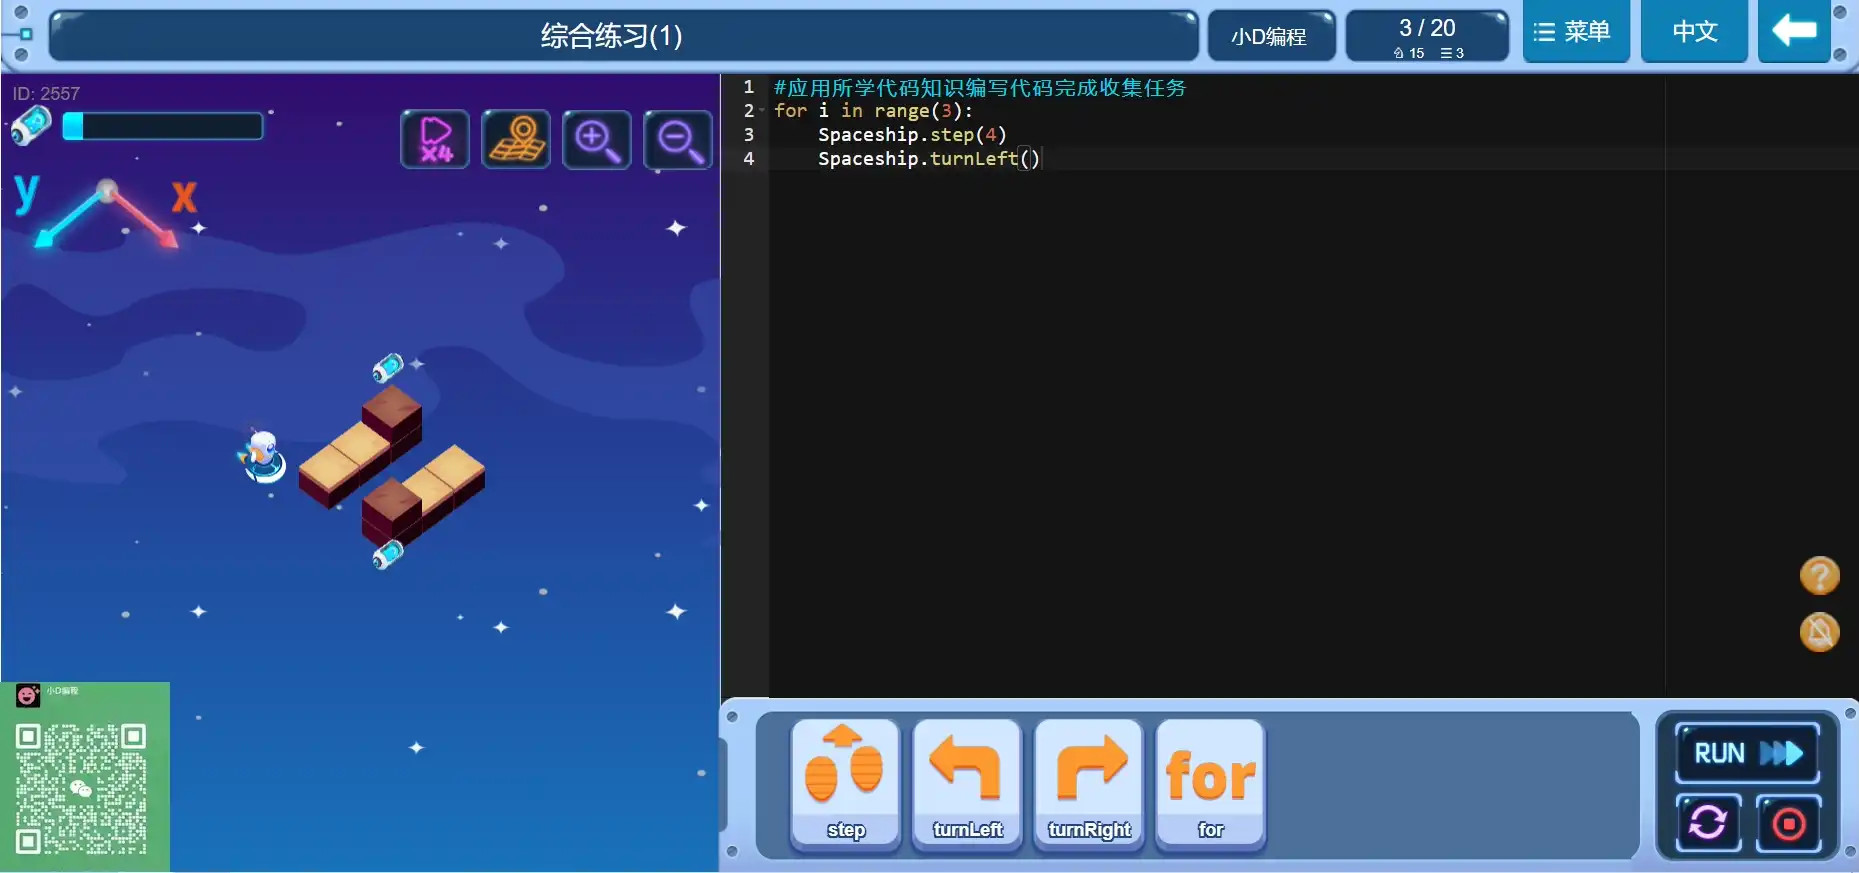Toggle the mute notification bell
The image size is (1859, 873).
tap(1819, 632)
